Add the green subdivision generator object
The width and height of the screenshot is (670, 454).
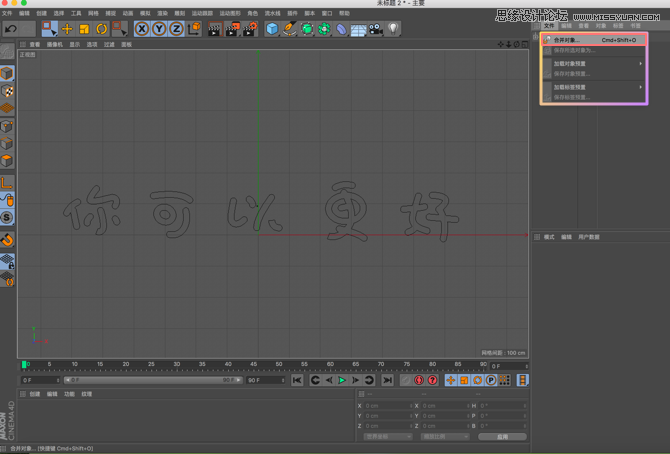point(307,29)
